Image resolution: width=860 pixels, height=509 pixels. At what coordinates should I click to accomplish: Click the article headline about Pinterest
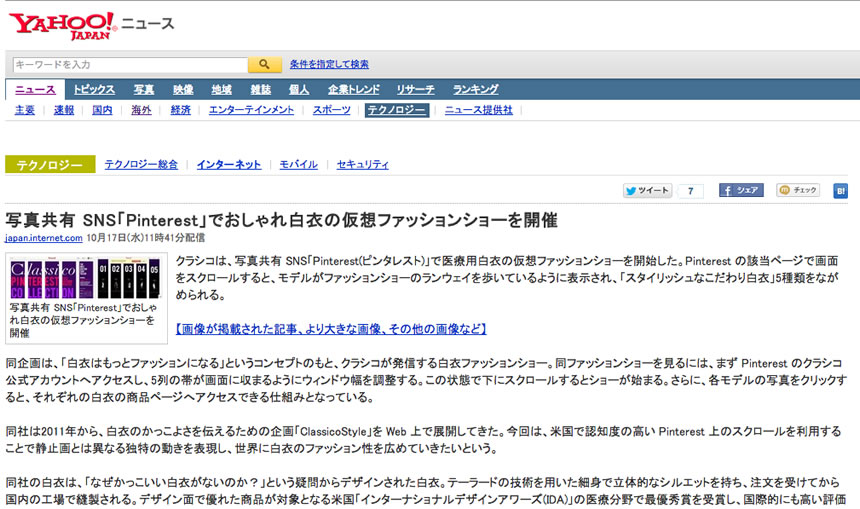coord(281,220)
